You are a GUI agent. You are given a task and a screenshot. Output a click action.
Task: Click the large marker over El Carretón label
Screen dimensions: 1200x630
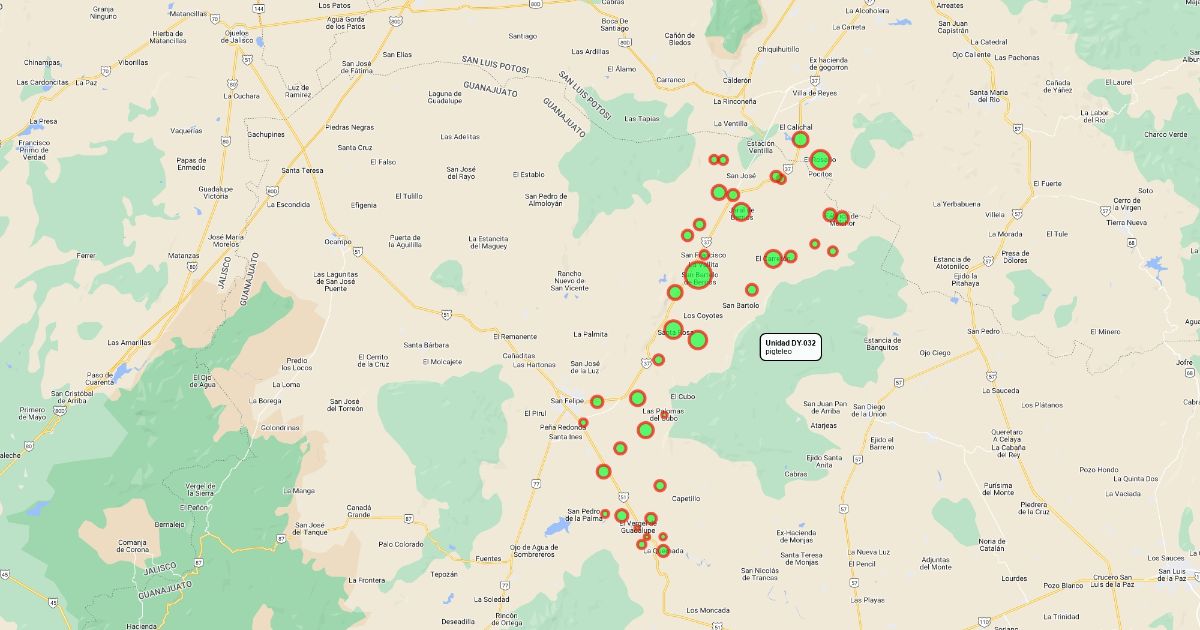(773, 259)
